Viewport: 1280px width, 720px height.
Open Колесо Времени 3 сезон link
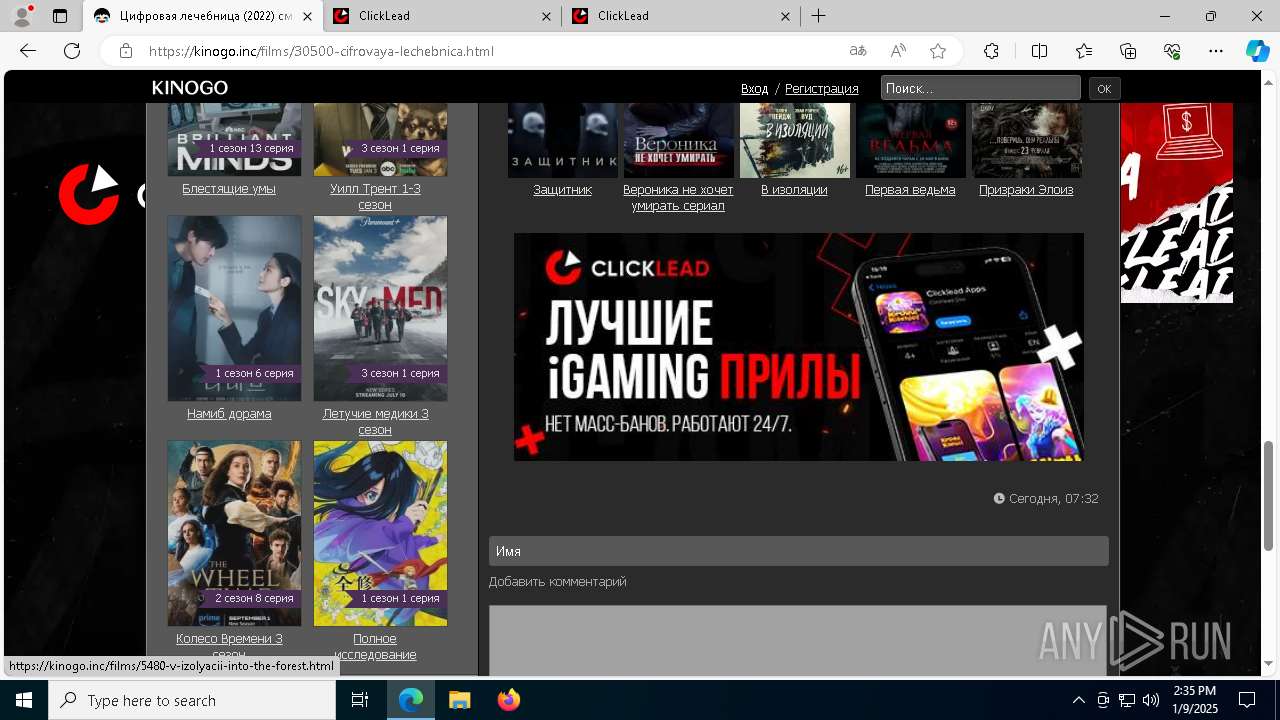(x=229, y=646)
